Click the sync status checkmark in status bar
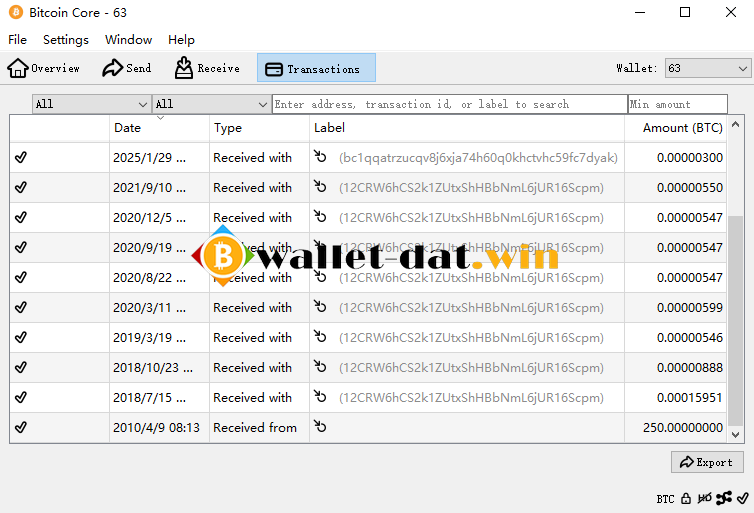754x513 pixels. click(742, 499)
